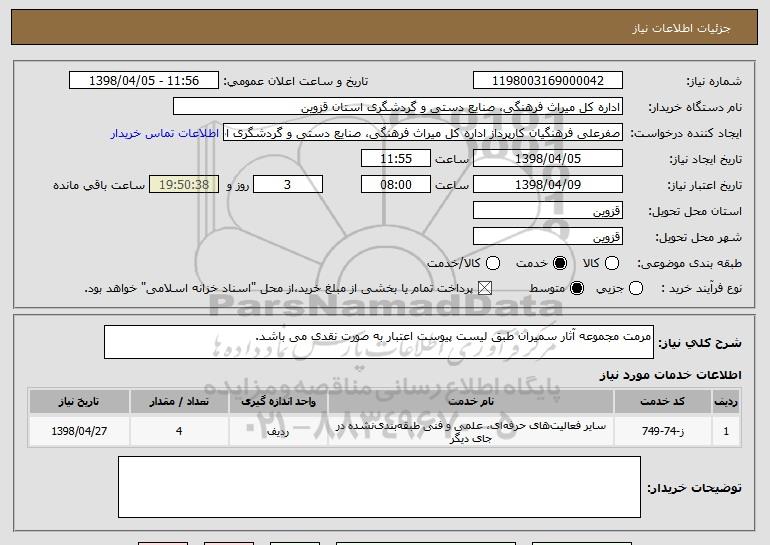Click the delivery city field قزوین
This screenshot has width=770, height=545.
pyautogui.click(x=548, y=237)
